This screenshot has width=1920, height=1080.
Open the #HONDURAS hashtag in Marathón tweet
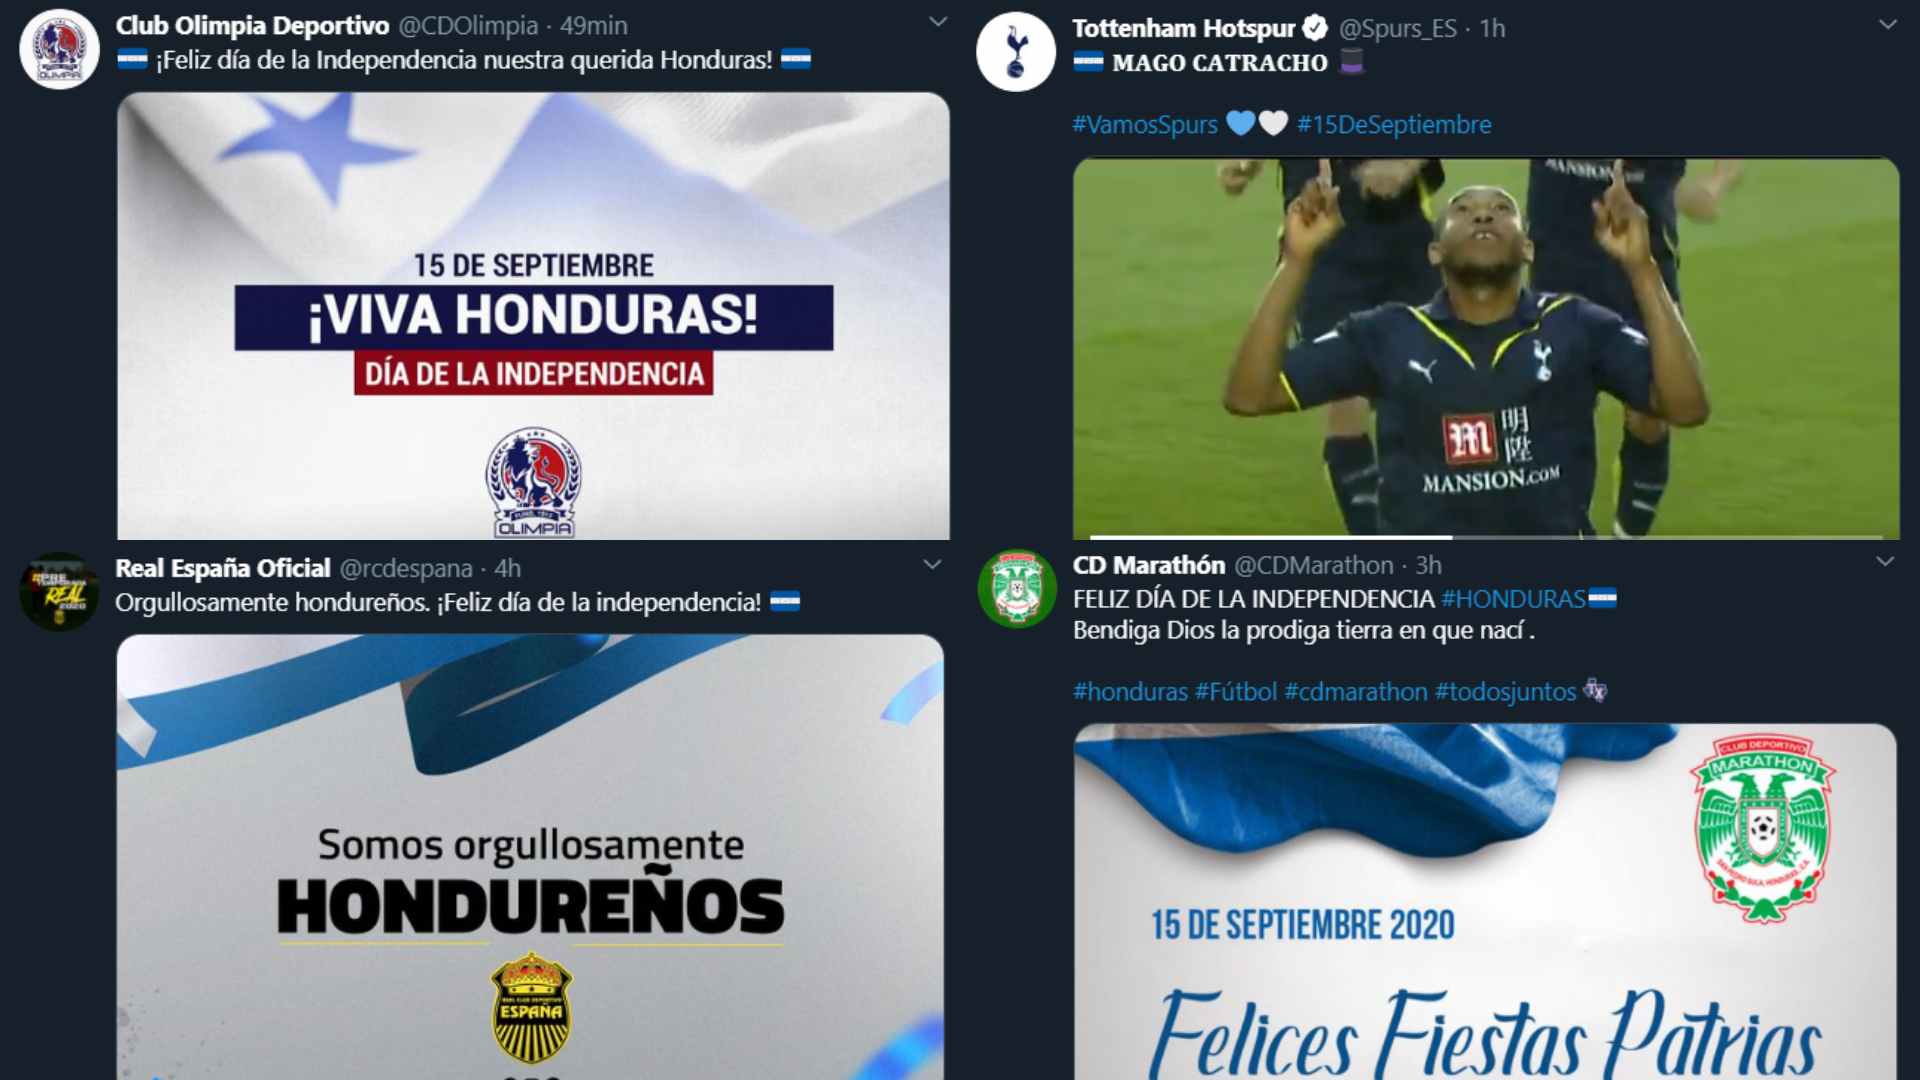pos(1513,599)
